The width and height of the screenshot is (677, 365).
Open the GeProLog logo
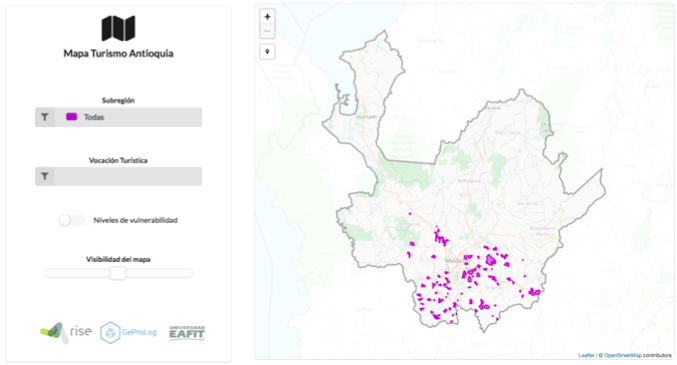pos(128,333)
